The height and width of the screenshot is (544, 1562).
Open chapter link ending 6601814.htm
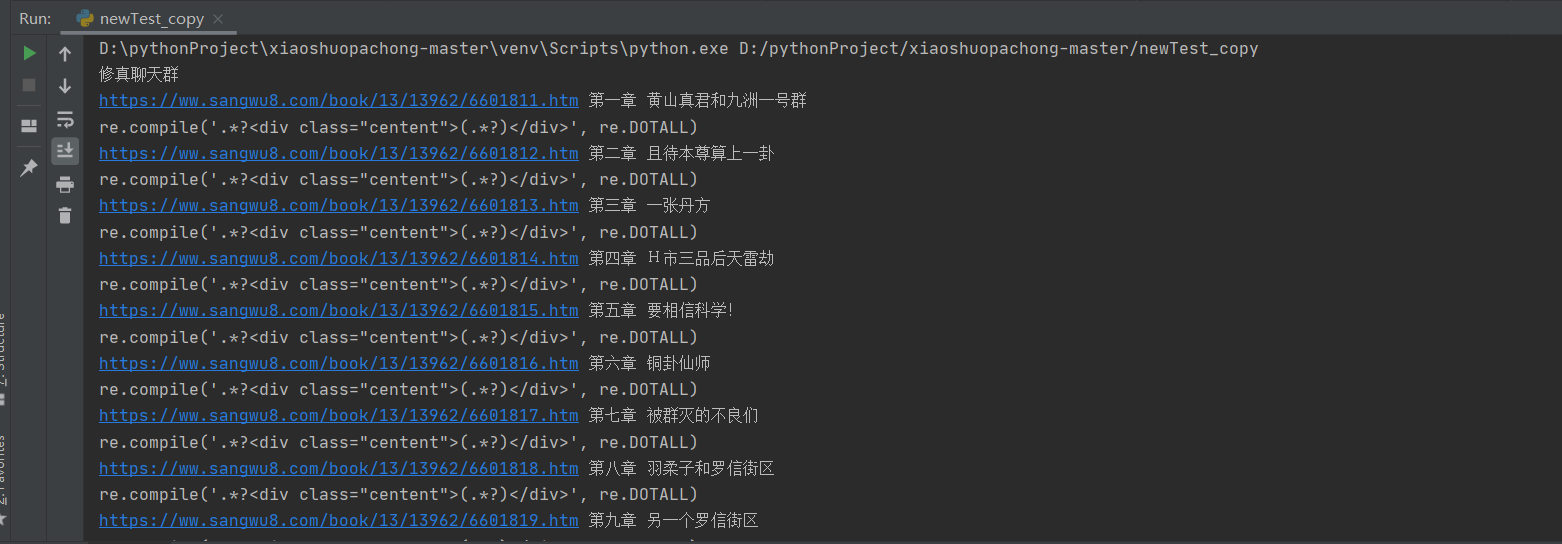(x=338, y=258)
